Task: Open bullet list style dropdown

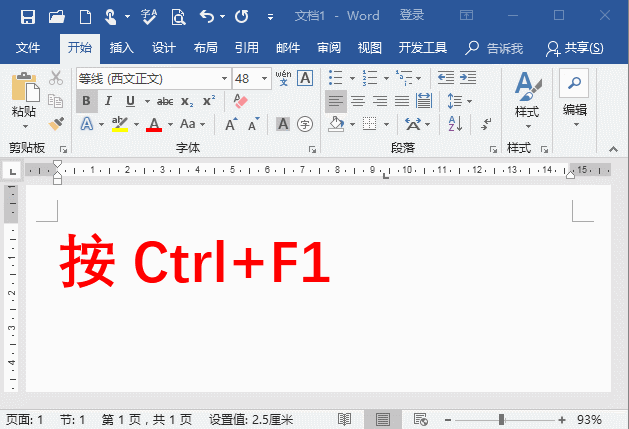Action: click(x=352, y=78)
